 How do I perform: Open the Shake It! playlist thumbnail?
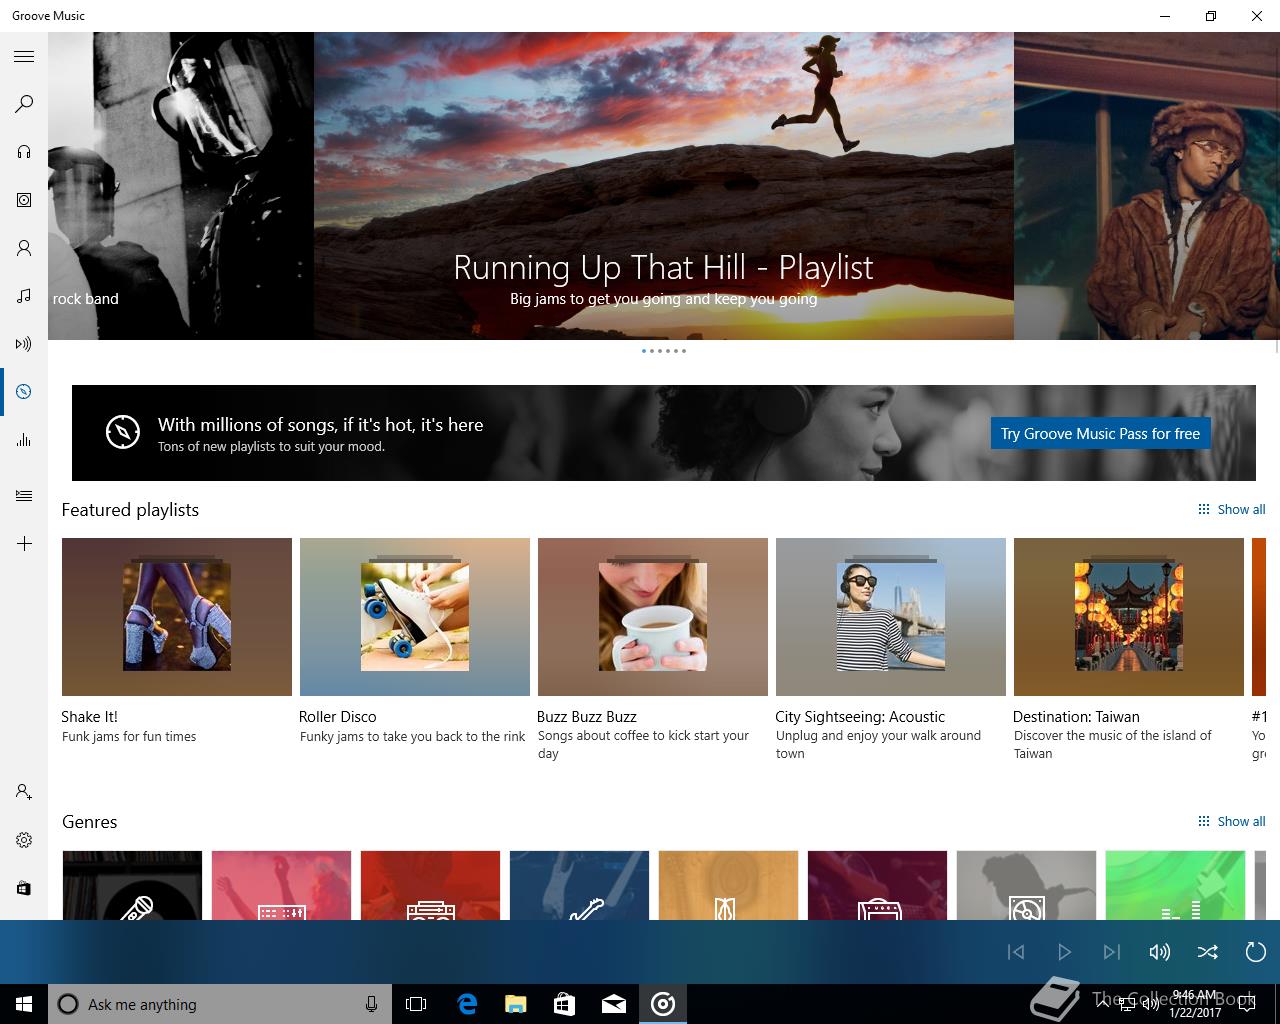pyautogui.click(x=177, y=617)
